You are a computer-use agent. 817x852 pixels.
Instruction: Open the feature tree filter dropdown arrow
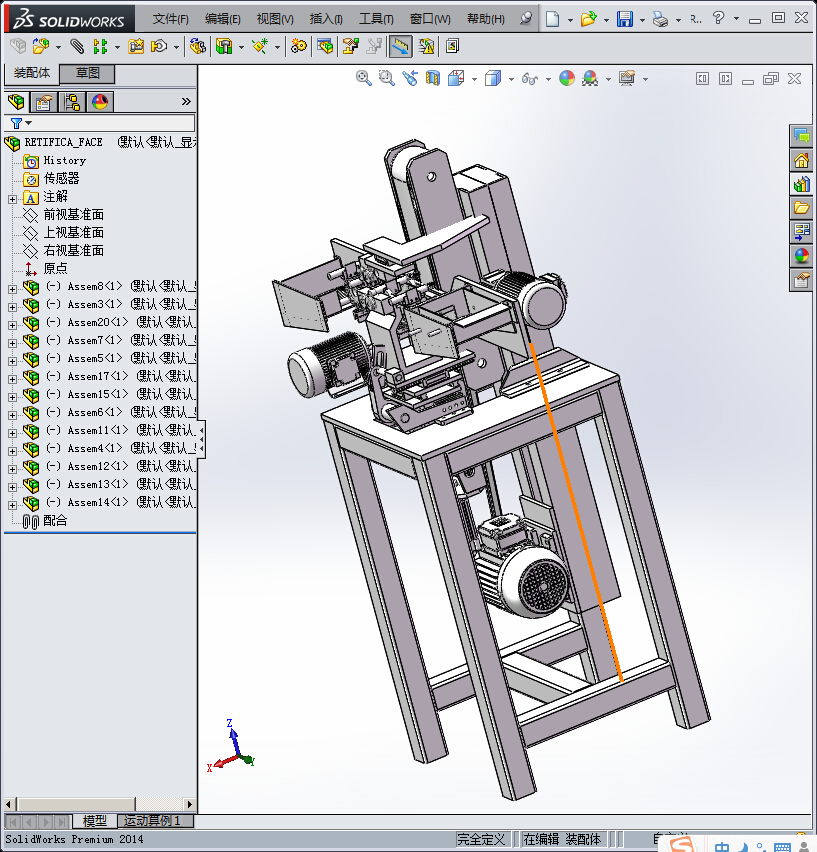pos(29,123)
